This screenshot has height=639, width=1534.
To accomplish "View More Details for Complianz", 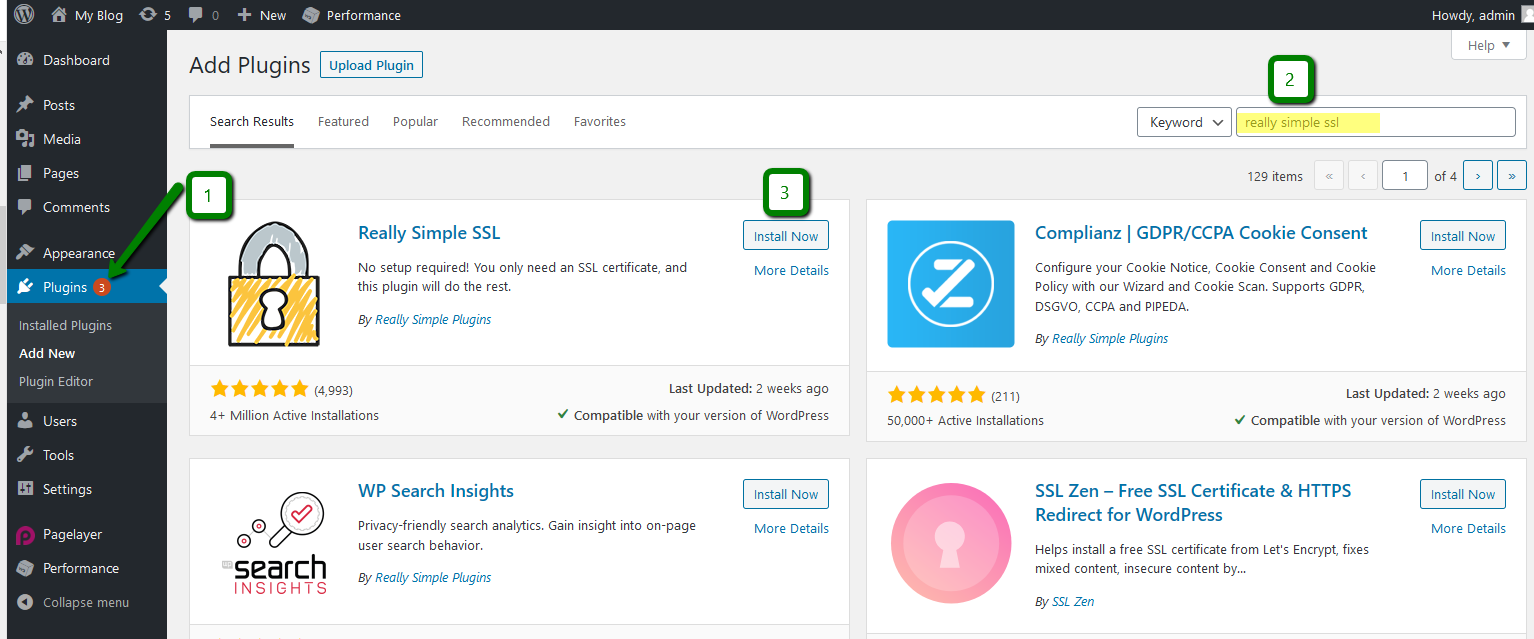I will (x=1468, y=270).
